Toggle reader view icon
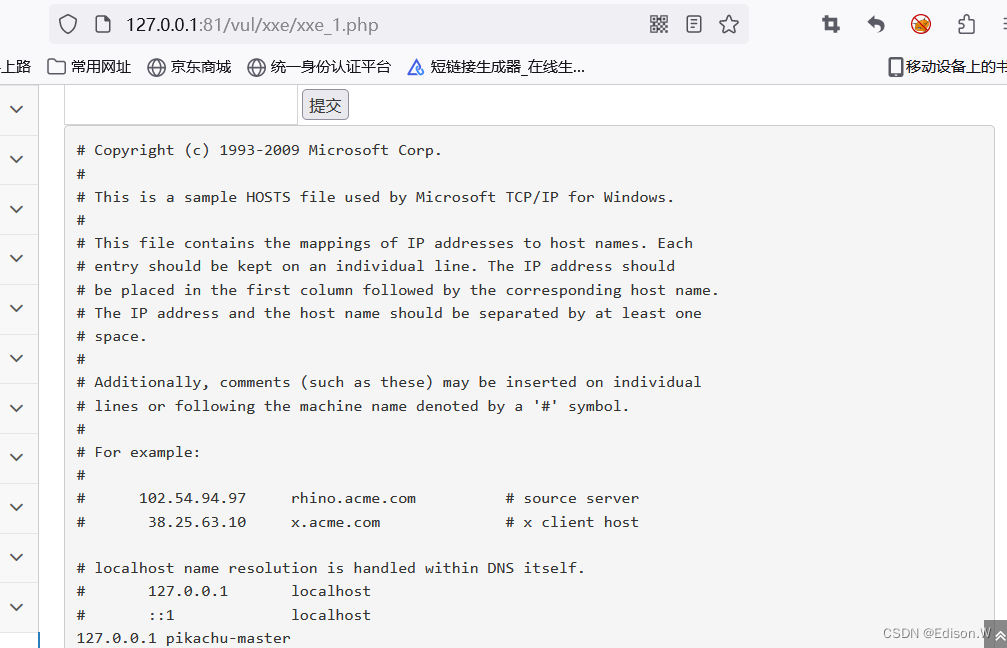 [694, 24]
